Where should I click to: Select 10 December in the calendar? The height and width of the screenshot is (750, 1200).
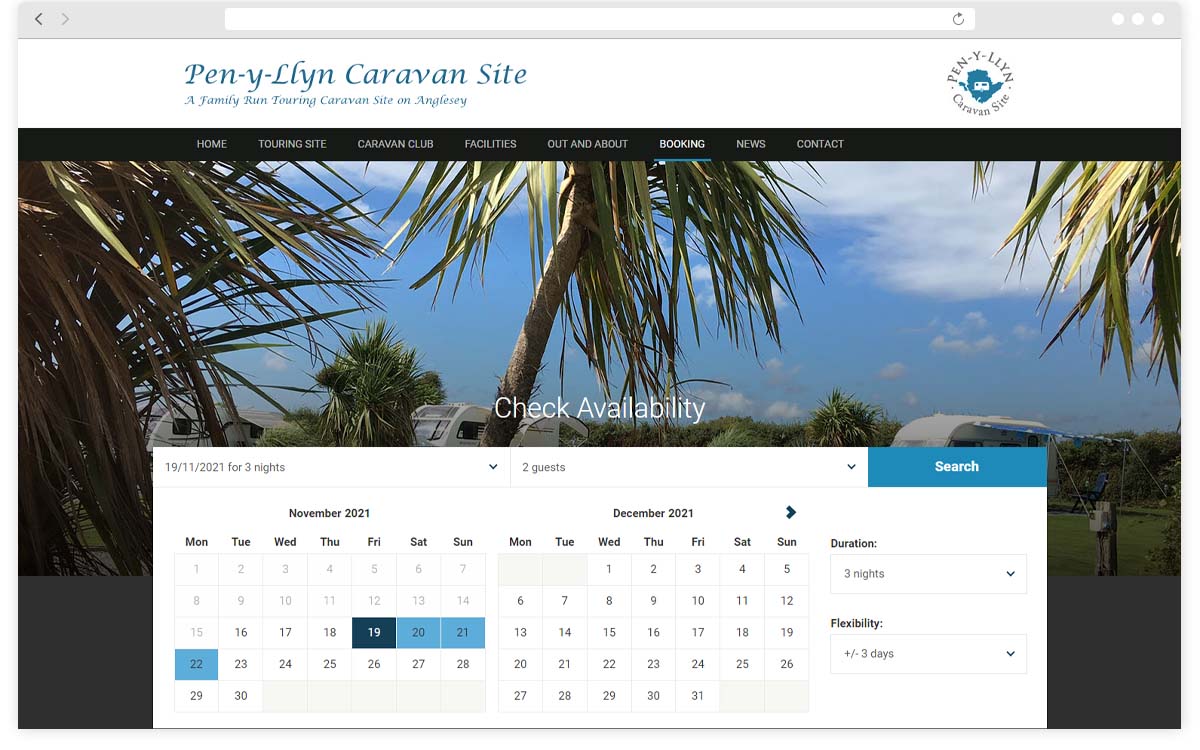tap(698, 601)
